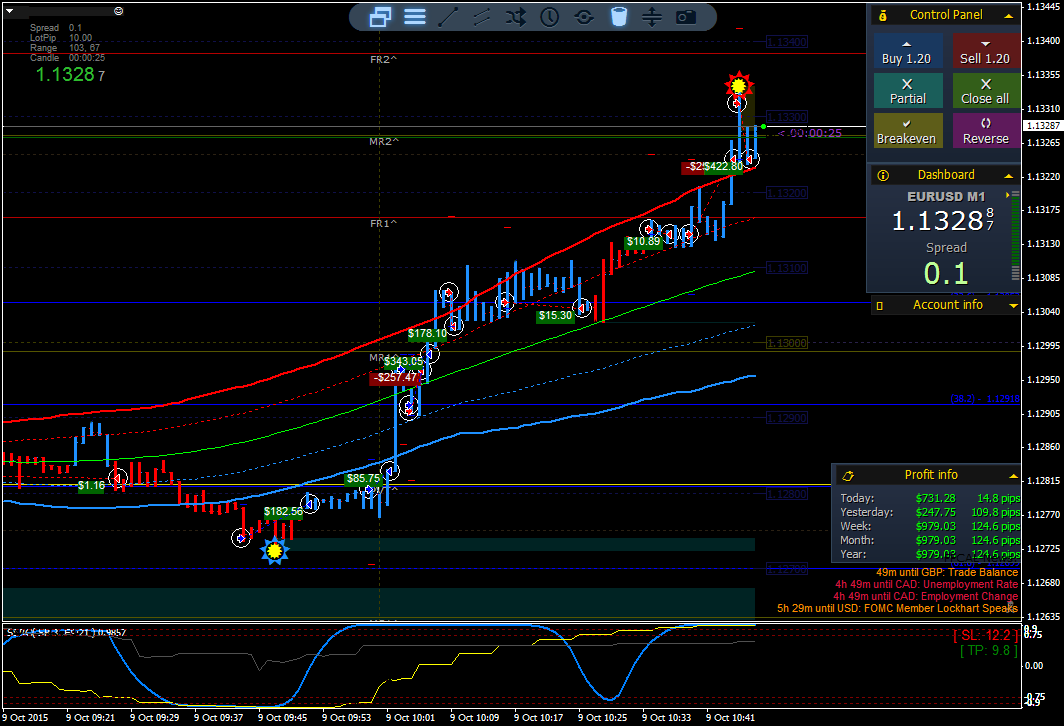The image size is (1064, 726).
Task: Click the (38.2) - 1.12918 Fibonacci label
Action: [x=985, y=399]
